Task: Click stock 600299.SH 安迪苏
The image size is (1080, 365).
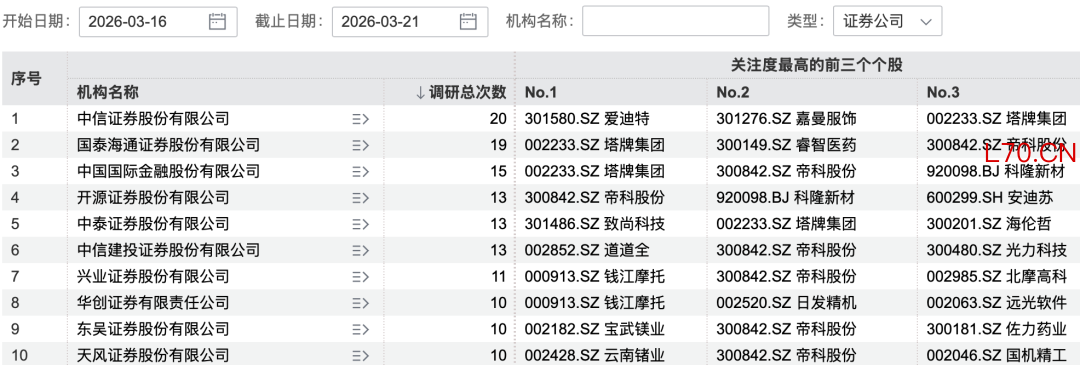Action: (989, 198)
